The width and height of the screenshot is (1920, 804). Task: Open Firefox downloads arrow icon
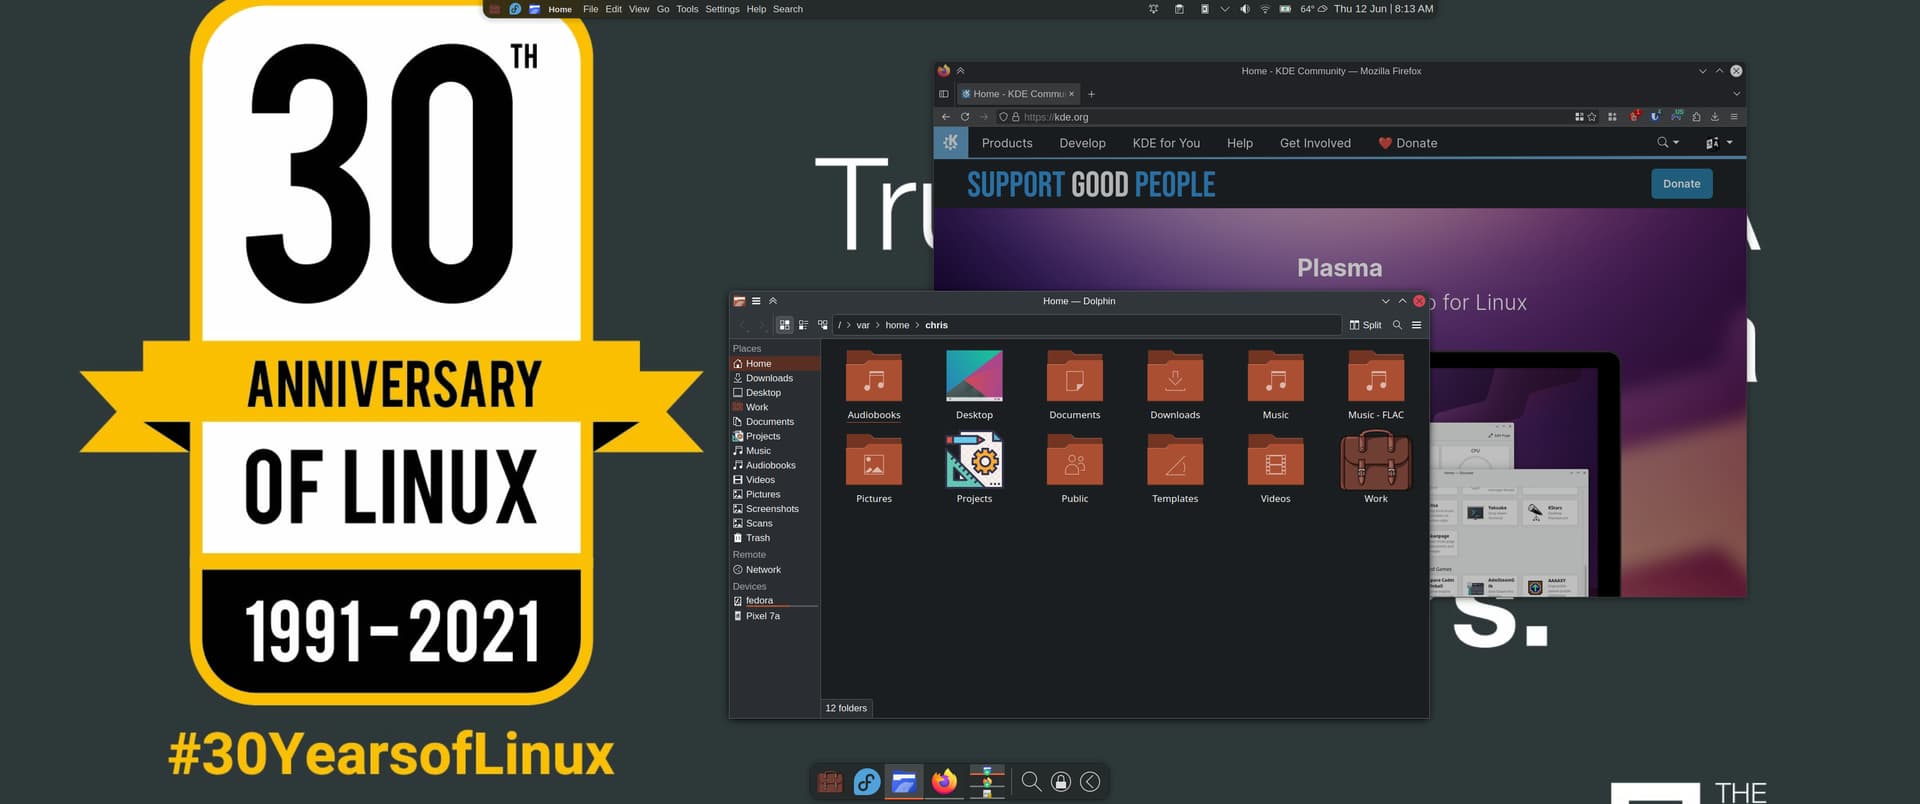click(x=1715, y=117)
